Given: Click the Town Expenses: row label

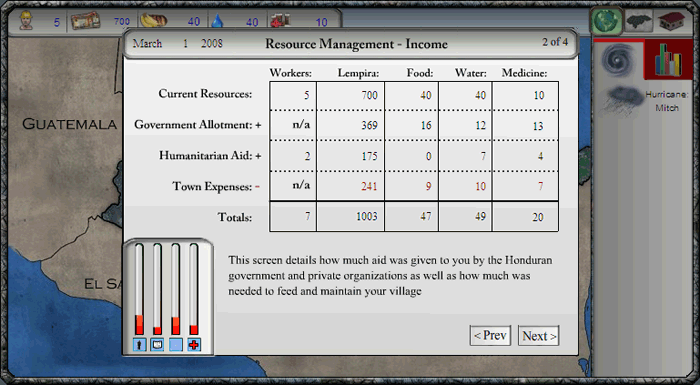Looking at the screenshot, I should [212, 186].
